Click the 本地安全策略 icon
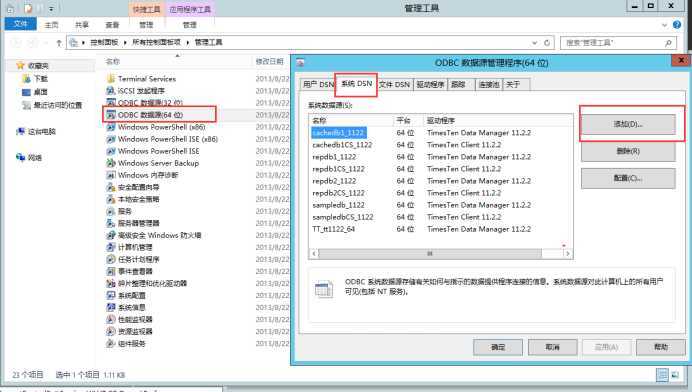This screenshot has height=392, width=692. pyautogui.click(x=111, y=199)
